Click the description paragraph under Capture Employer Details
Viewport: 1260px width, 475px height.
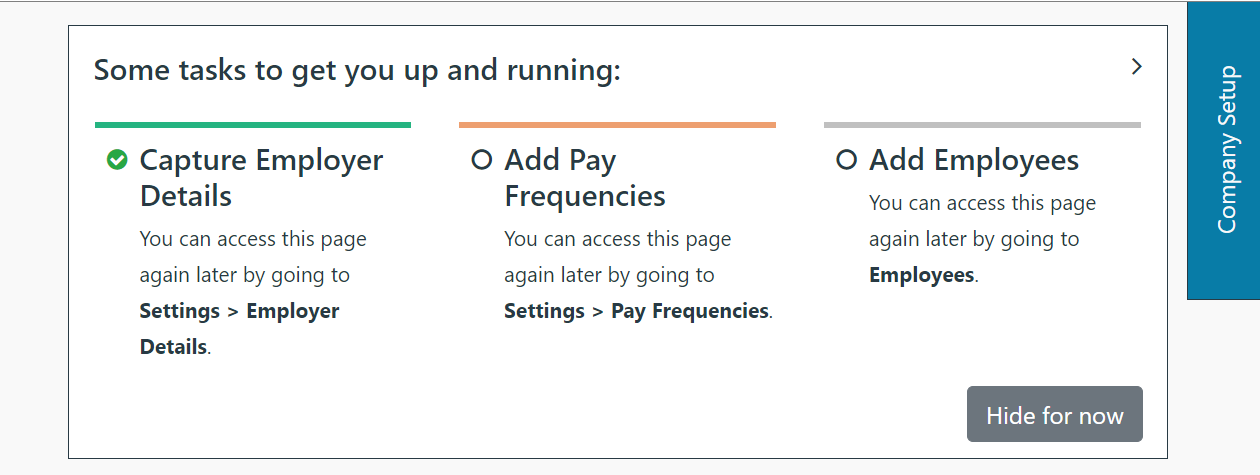click(252, 258)
